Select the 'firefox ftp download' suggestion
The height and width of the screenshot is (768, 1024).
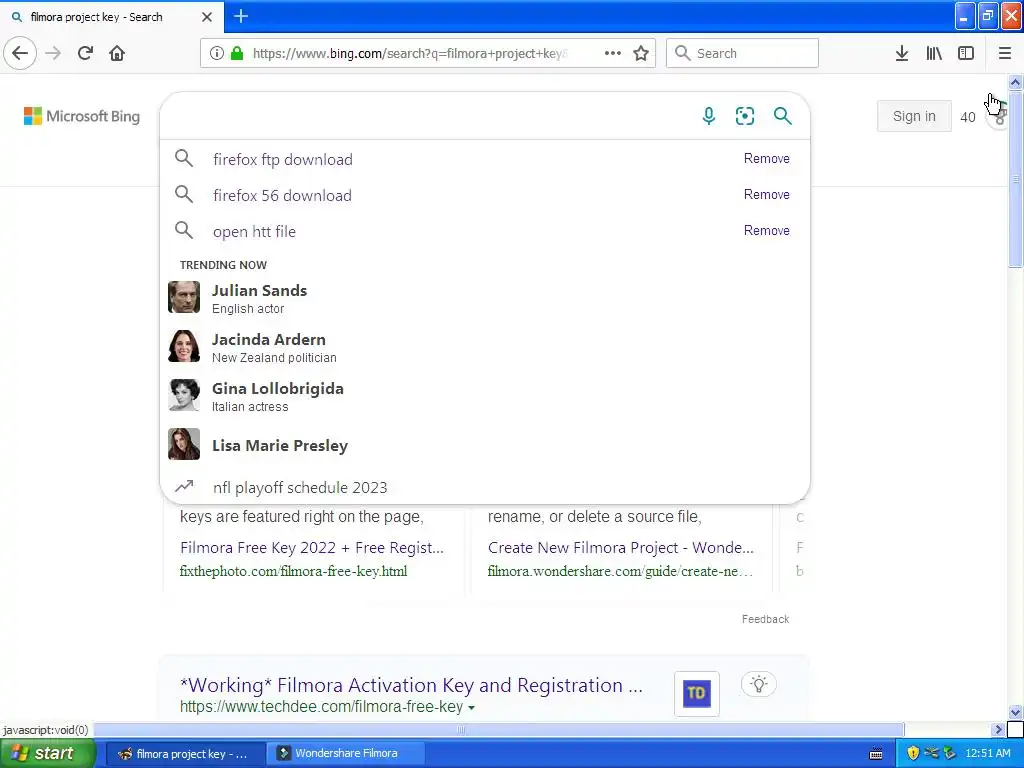tap(282, 159)
